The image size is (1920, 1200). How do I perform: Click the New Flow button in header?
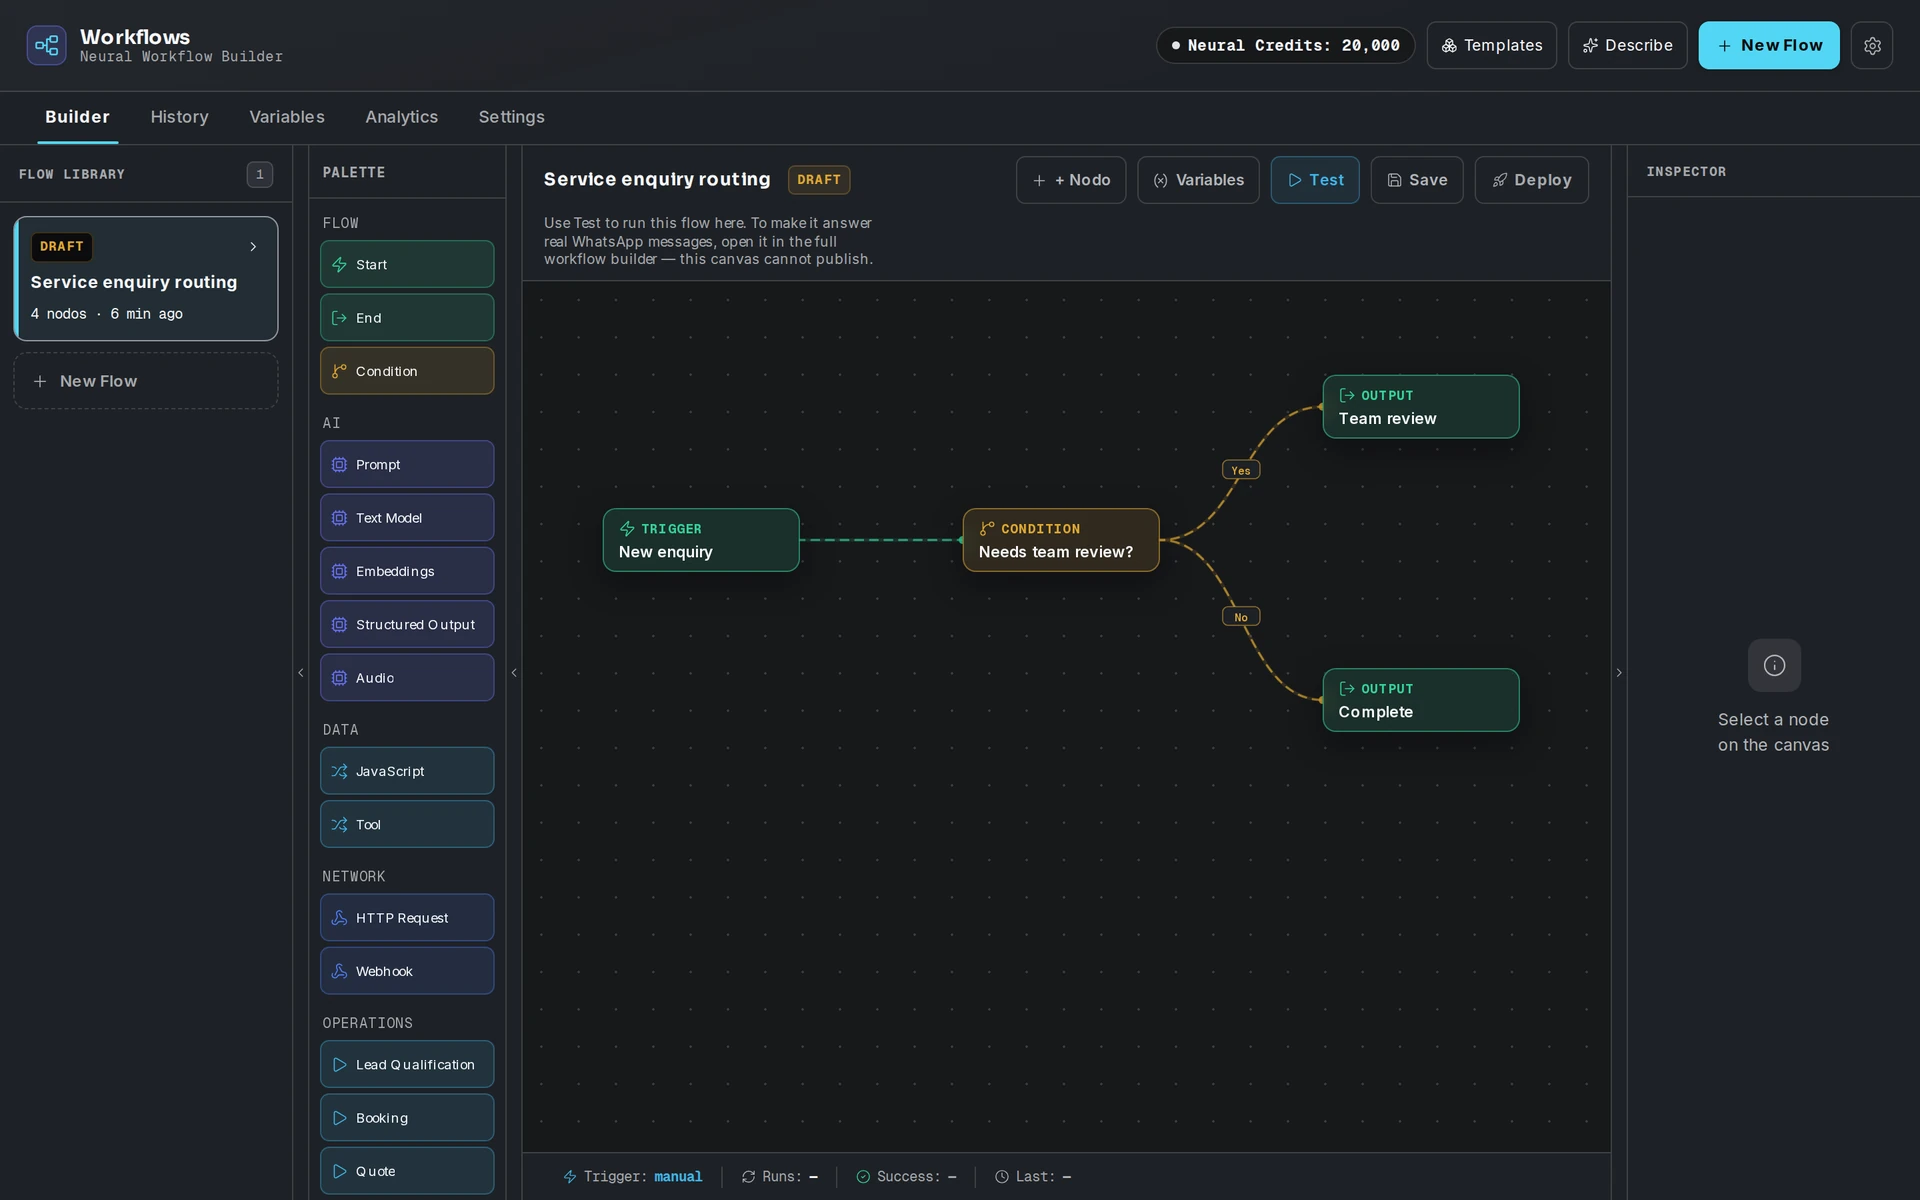[x=1768, y=45]
